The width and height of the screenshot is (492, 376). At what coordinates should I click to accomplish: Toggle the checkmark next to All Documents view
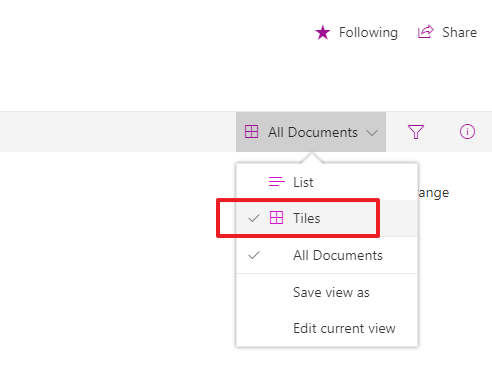[254, 255]
